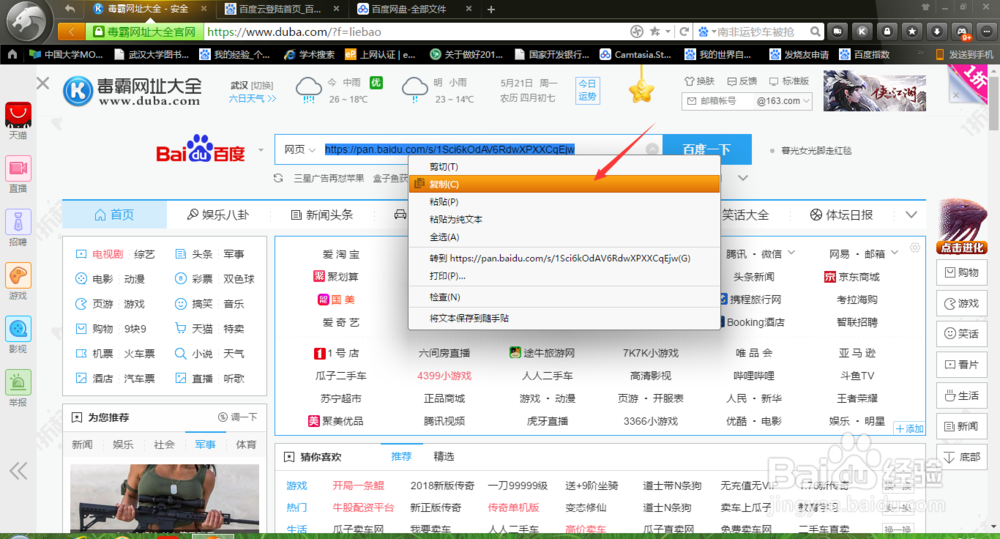Open the Baidu engine selector arrow

click(x=261, y=151)
